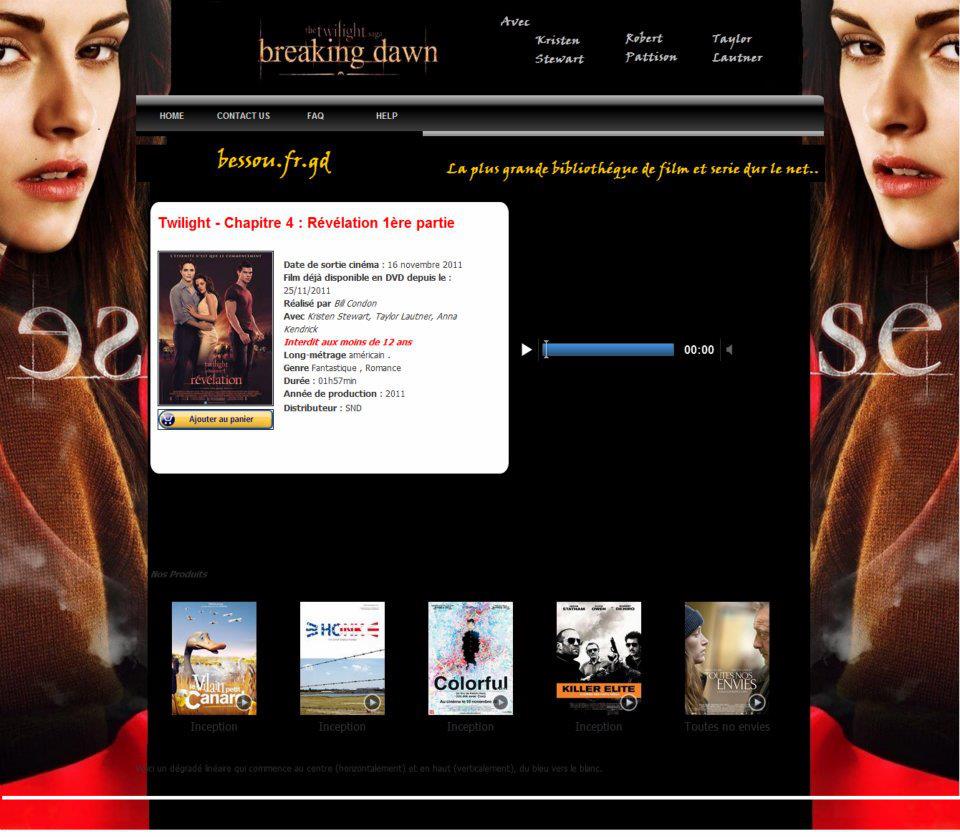Click the 'Durée : 01h57min' line
This screenshot has width=960, height=837.
click(x=320, y=381)
